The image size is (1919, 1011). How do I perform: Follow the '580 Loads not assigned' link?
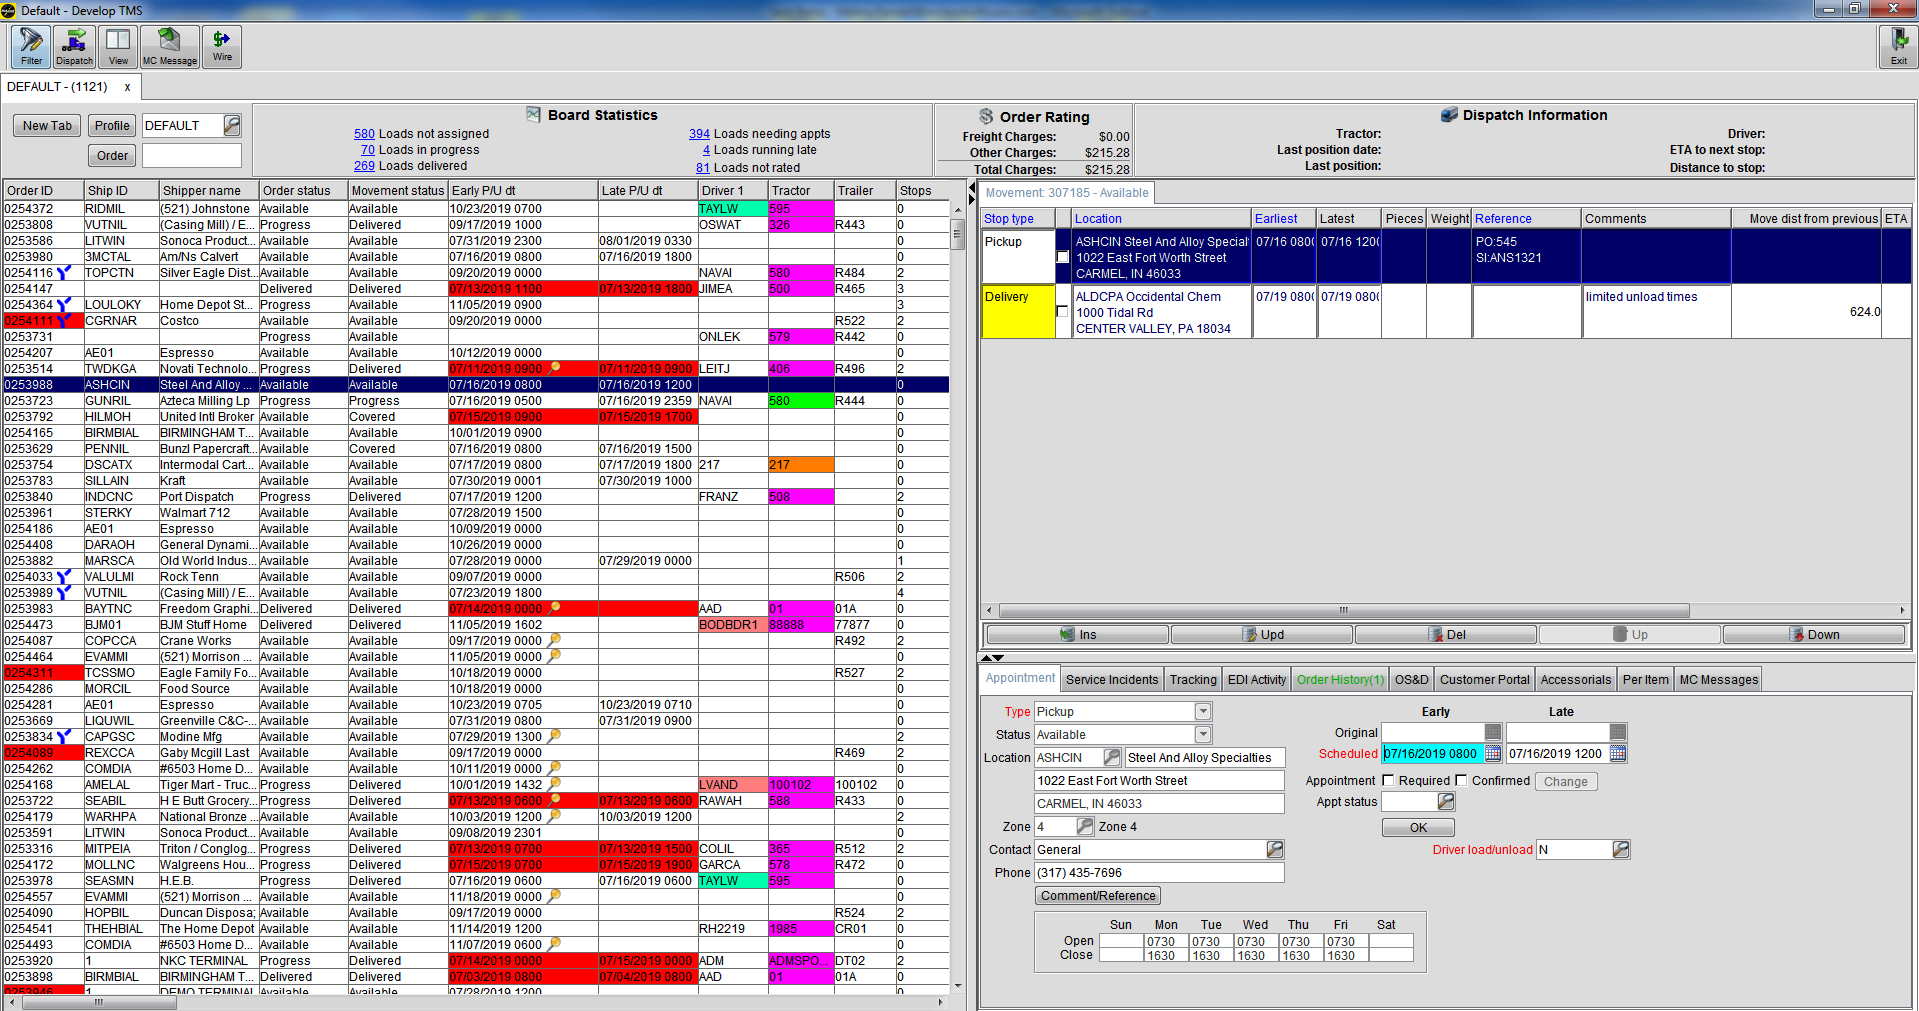pos(364,134)
